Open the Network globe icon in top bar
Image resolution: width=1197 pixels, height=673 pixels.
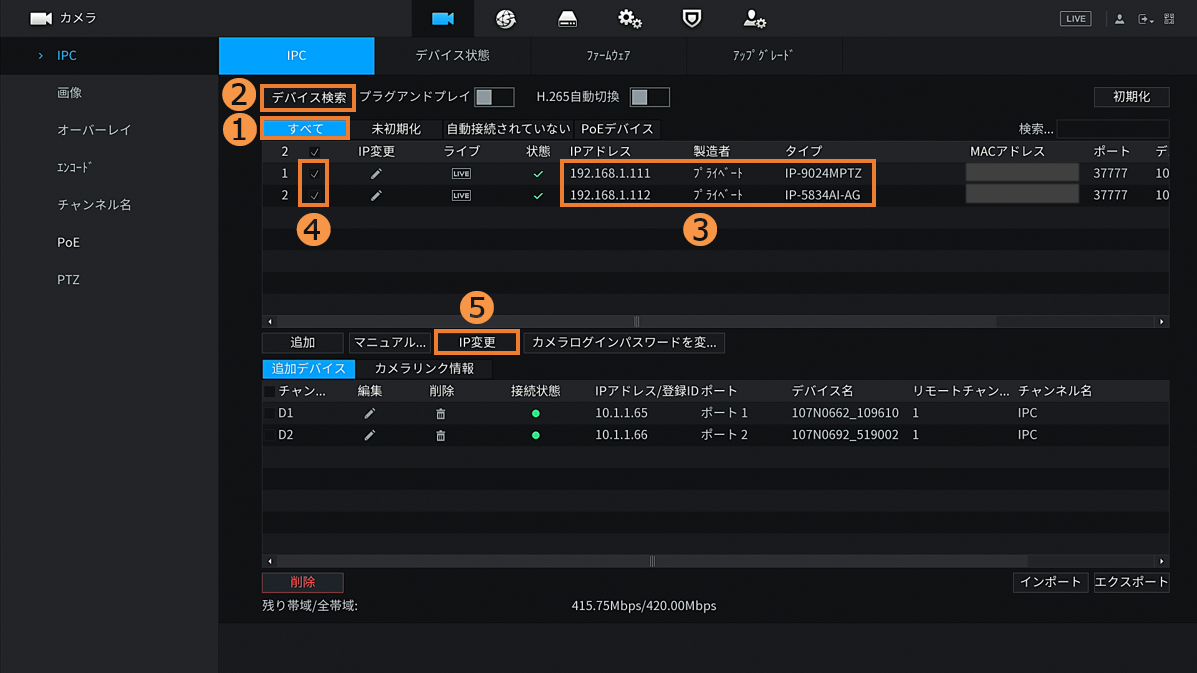click(x=505, y=19)
